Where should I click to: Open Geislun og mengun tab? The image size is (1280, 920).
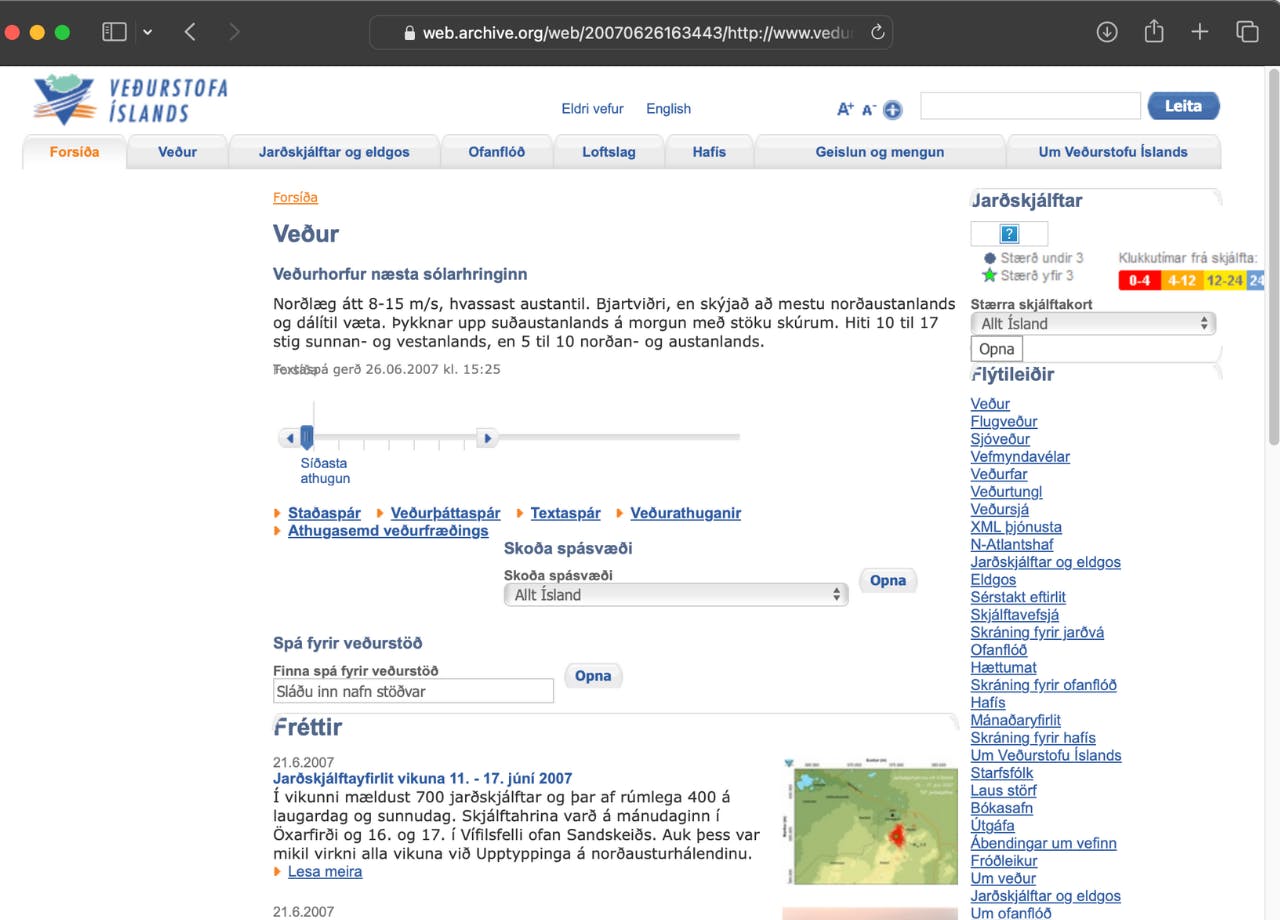tap(880, 152)
